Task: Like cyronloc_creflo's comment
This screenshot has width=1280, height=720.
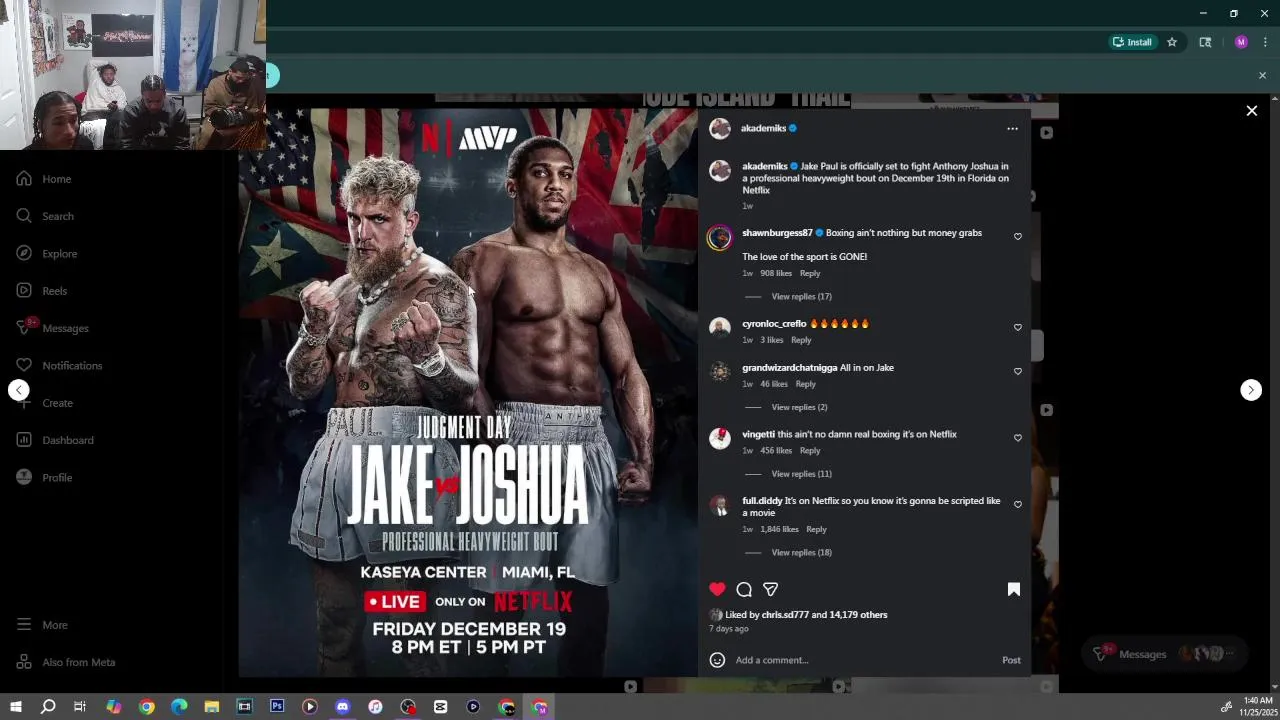Action: tap(1018, 328)
